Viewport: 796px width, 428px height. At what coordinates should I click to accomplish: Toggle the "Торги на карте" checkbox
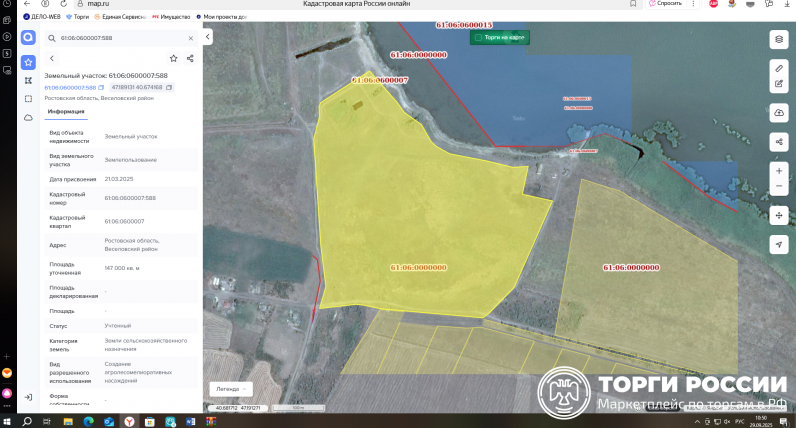(479, 37)
